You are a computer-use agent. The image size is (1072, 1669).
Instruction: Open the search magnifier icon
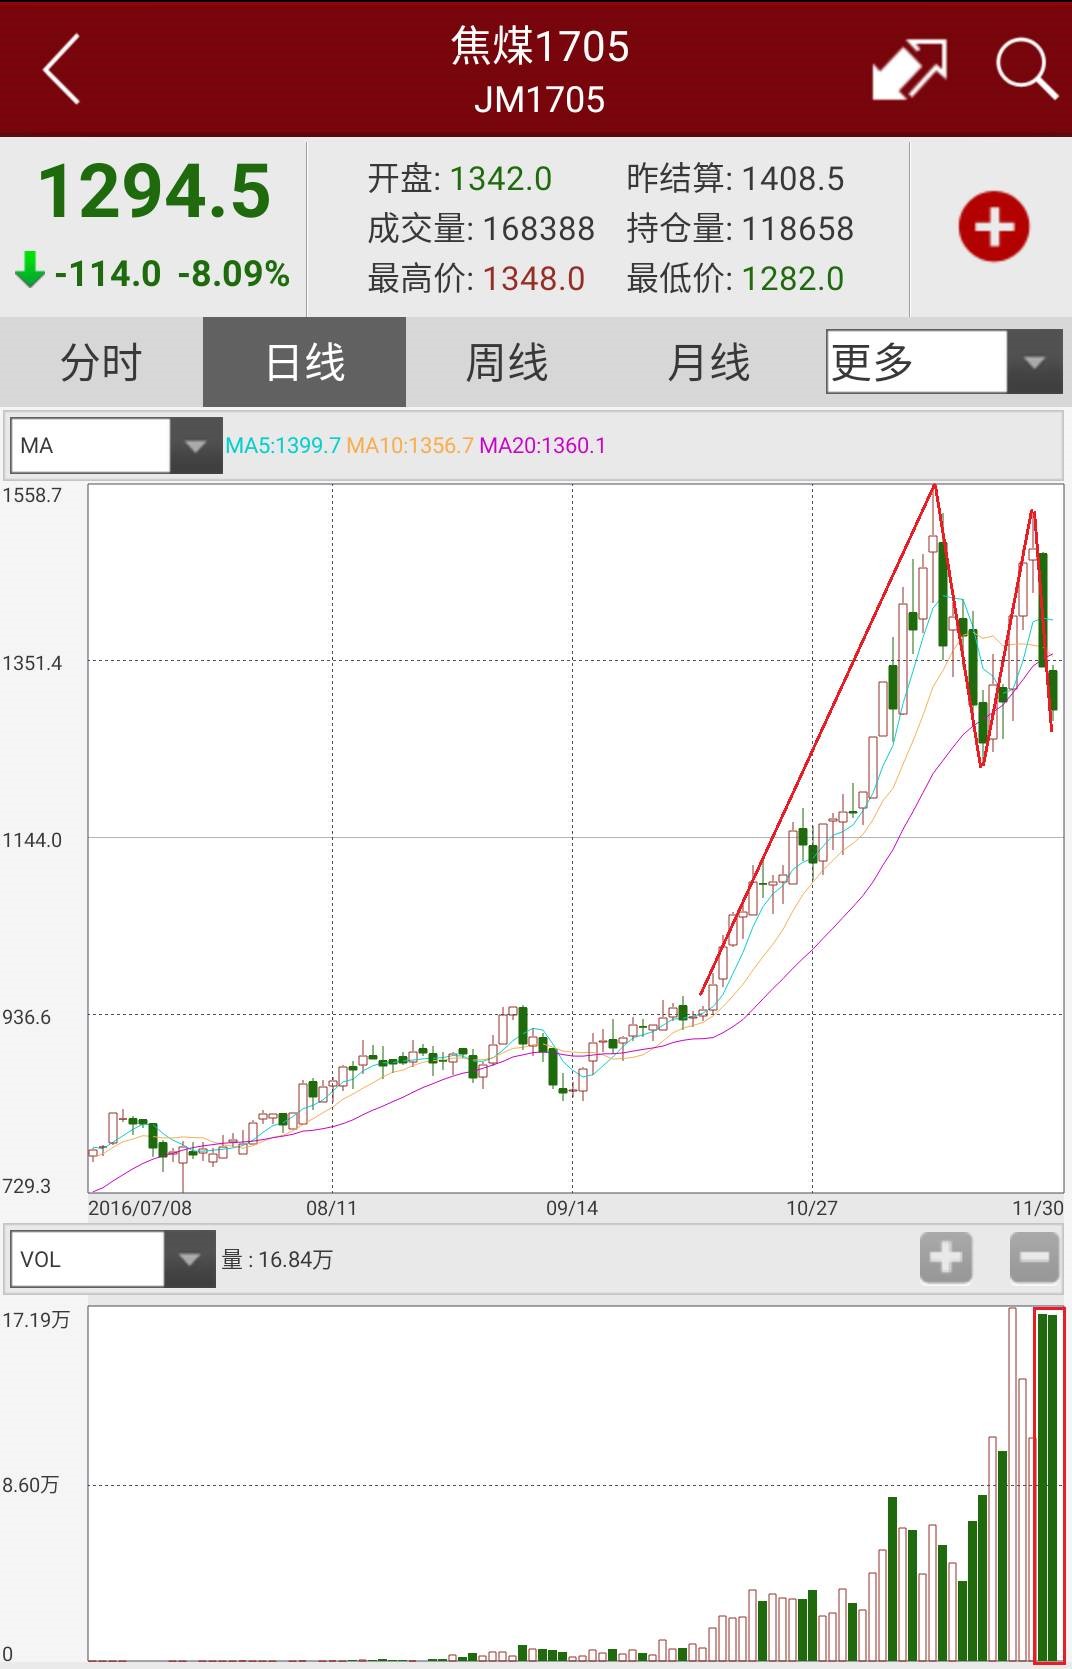(1026, 69)
